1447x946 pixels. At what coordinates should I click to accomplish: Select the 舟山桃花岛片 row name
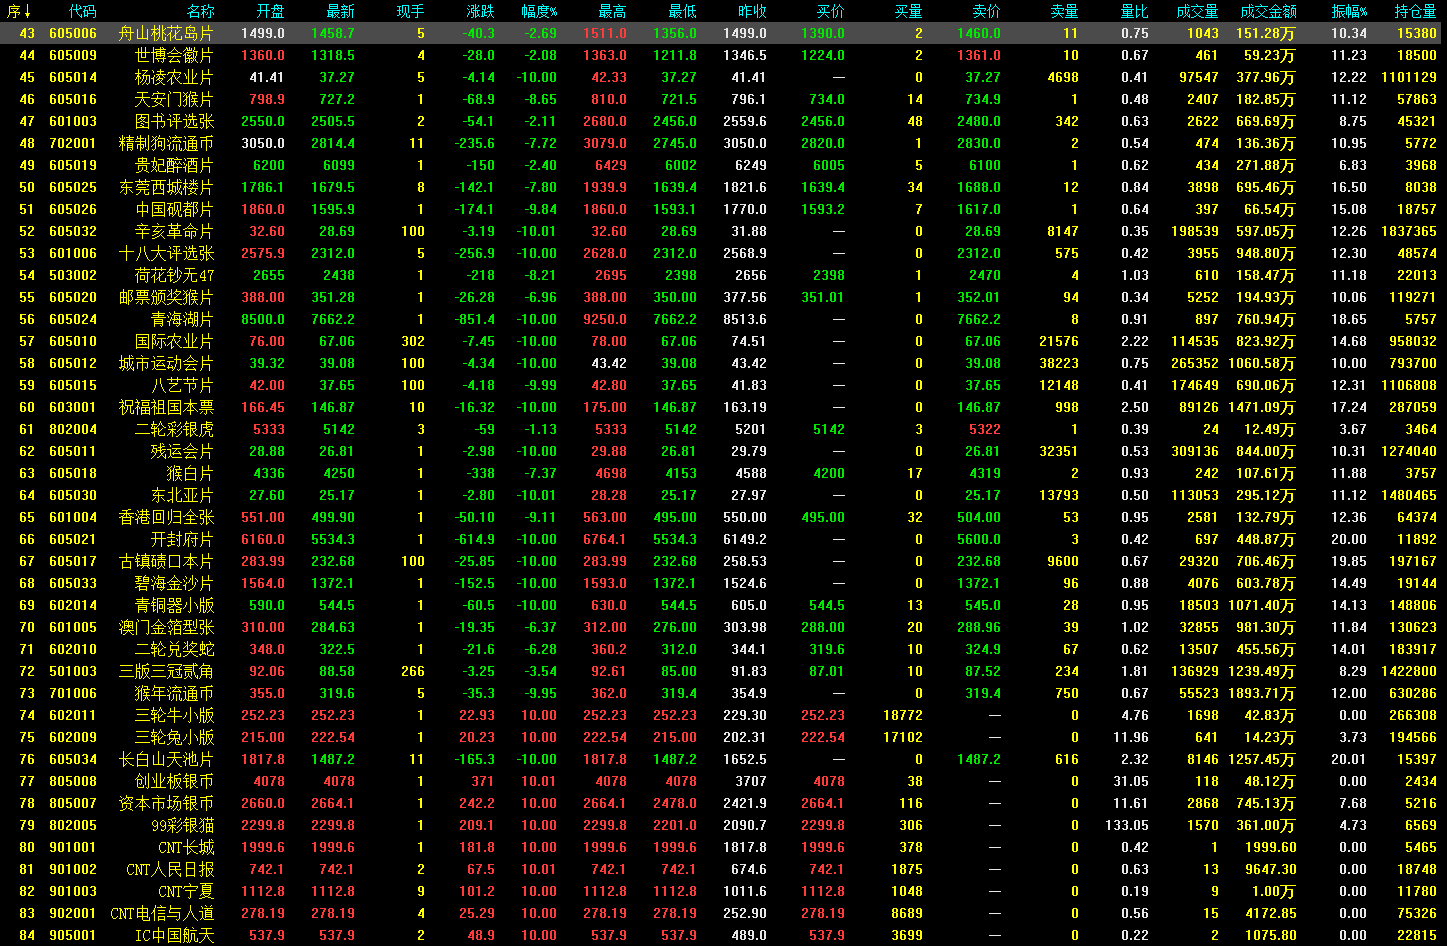point(165,33)
